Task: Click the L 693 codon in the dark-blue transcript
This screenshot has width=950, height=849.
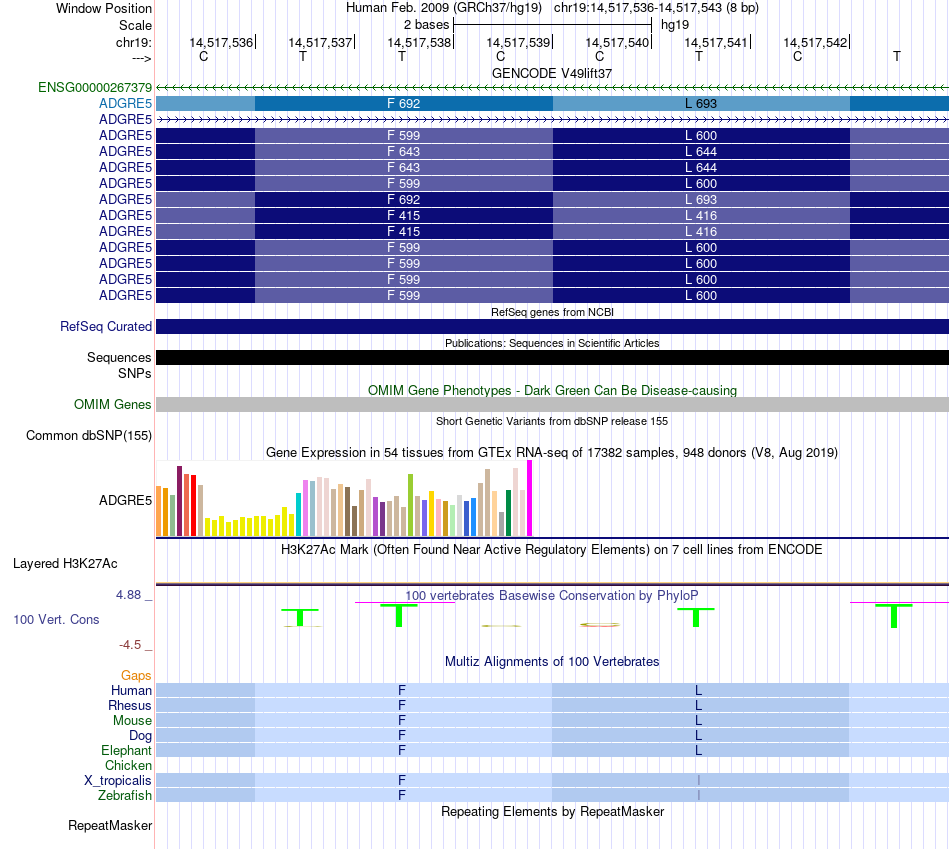Action: click(x=701, y=199)
